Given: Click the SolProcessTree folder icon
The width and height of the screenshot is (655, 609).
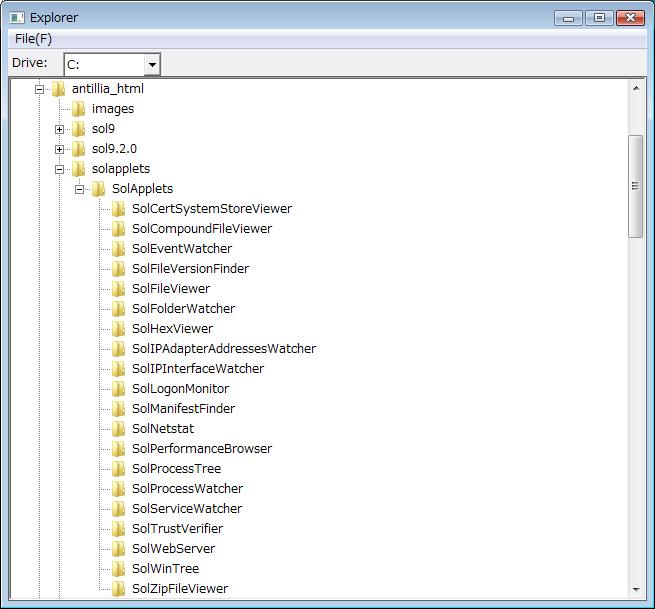Looking at the screenshot, I should tap(118, 469).
